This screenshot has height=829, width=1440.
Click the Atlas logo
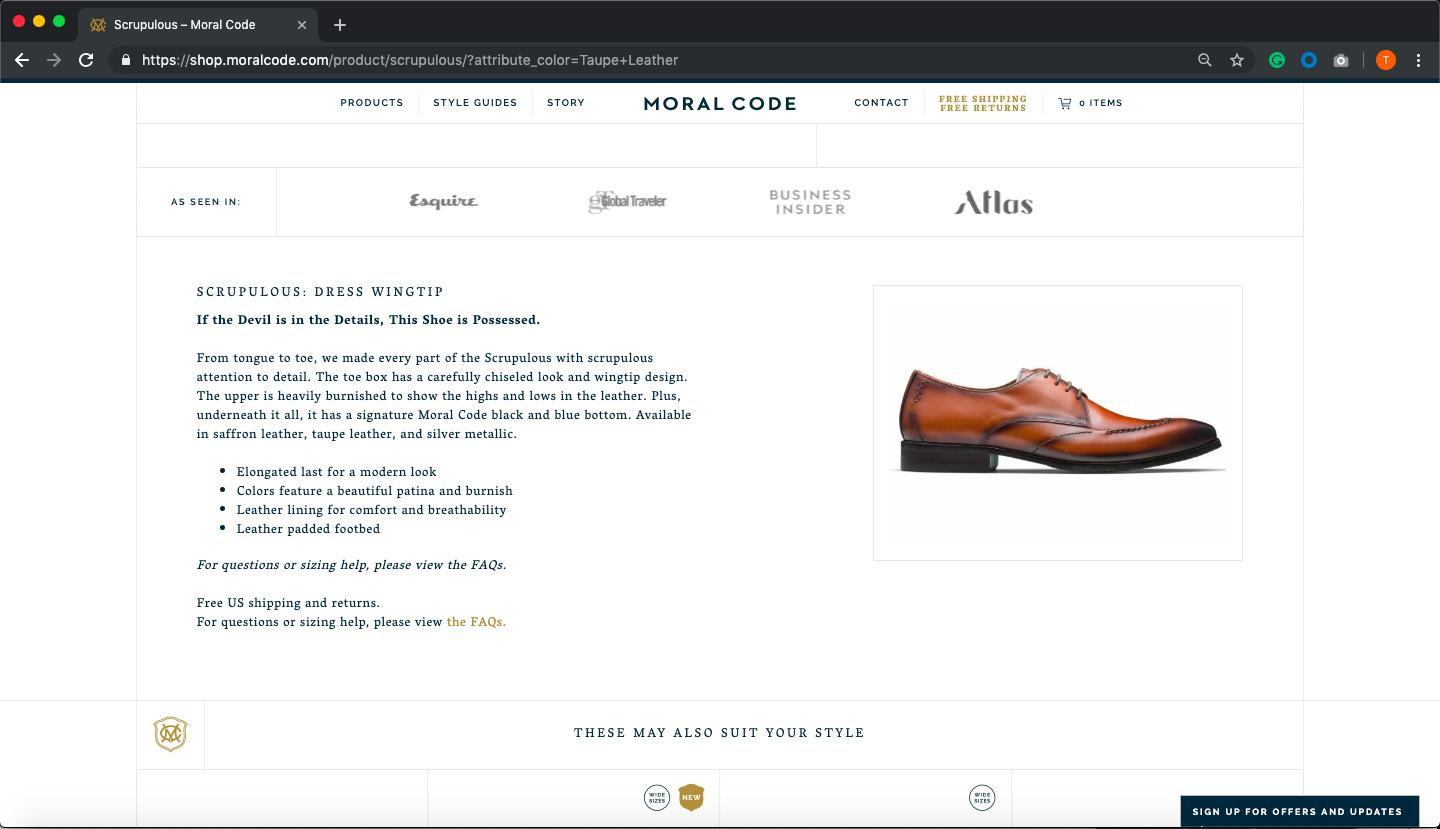pyautogui.click(x=994, y=203)
